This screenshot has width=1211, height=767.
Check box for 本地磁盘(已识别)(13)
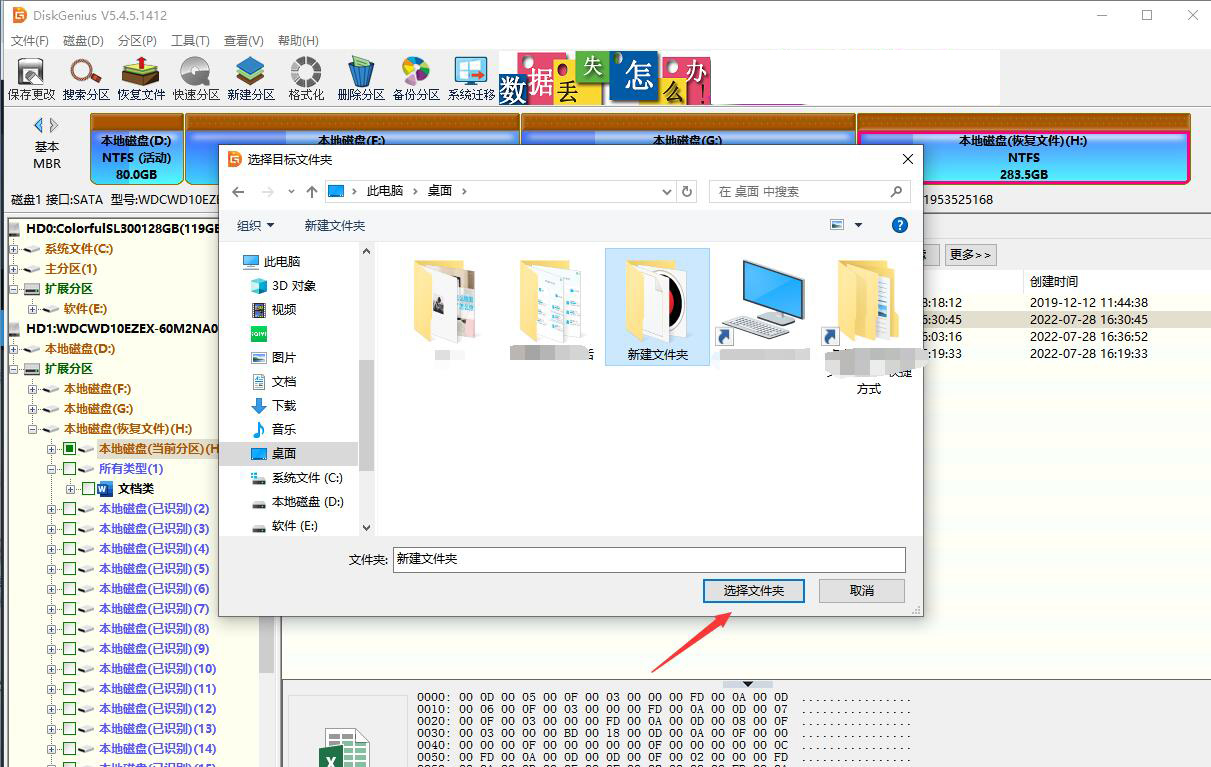click(69, 729)
